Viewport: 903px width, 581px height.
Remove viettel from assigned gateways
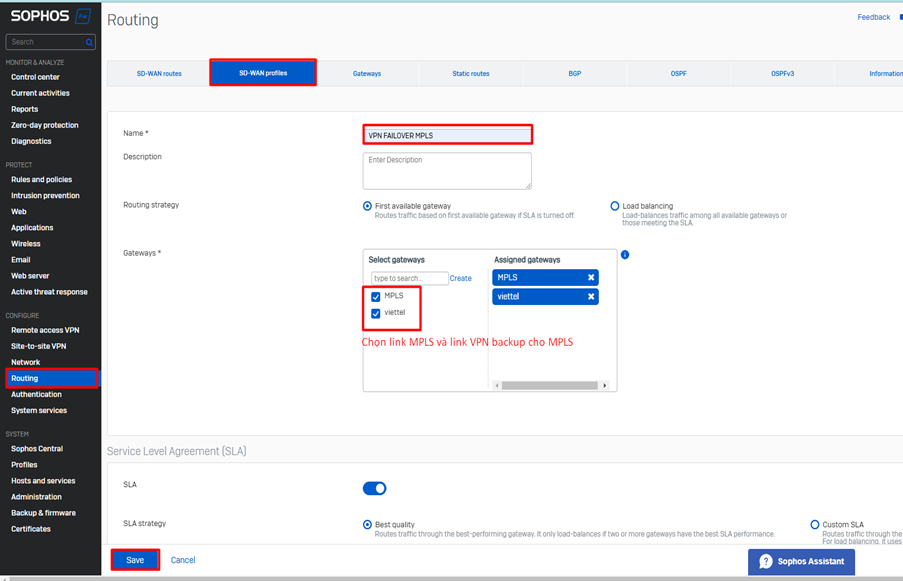tap(591, 297)
